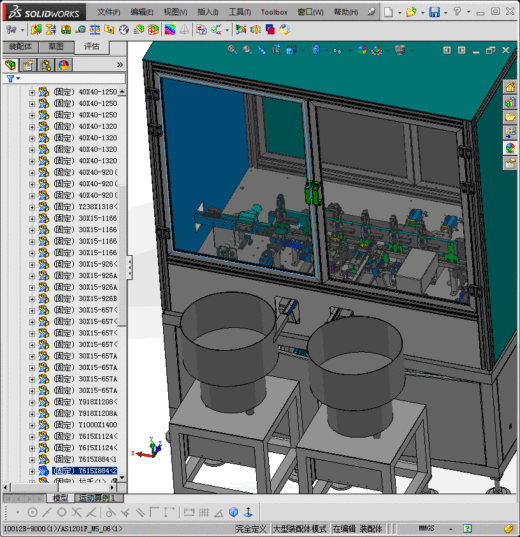Select the 运动算例1 bottom tab
520x537 pixels.
[97, 498]
